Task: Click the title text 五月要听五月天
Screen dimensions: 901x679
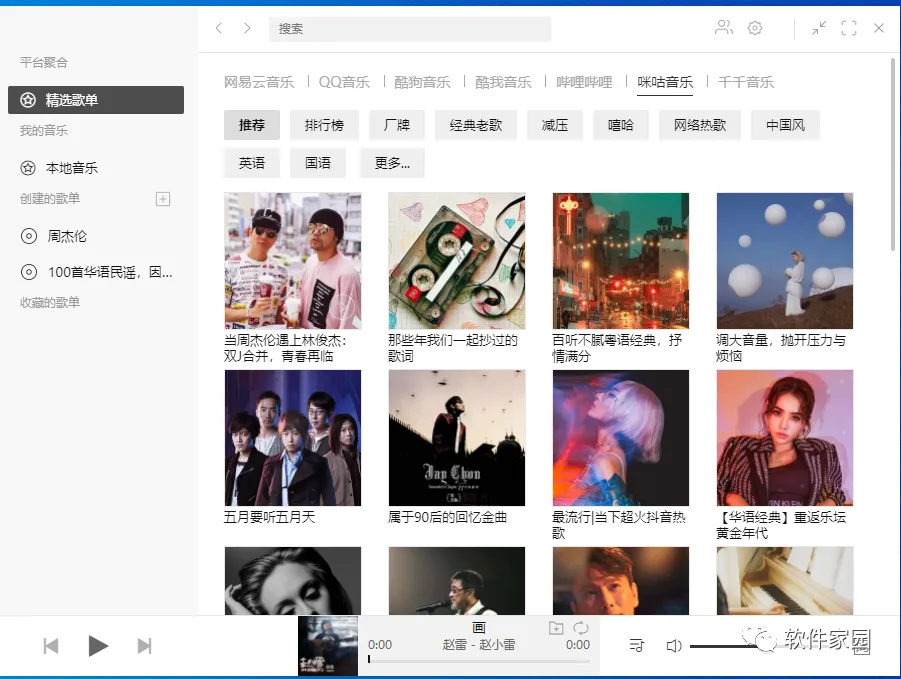Action: [269, 517]
